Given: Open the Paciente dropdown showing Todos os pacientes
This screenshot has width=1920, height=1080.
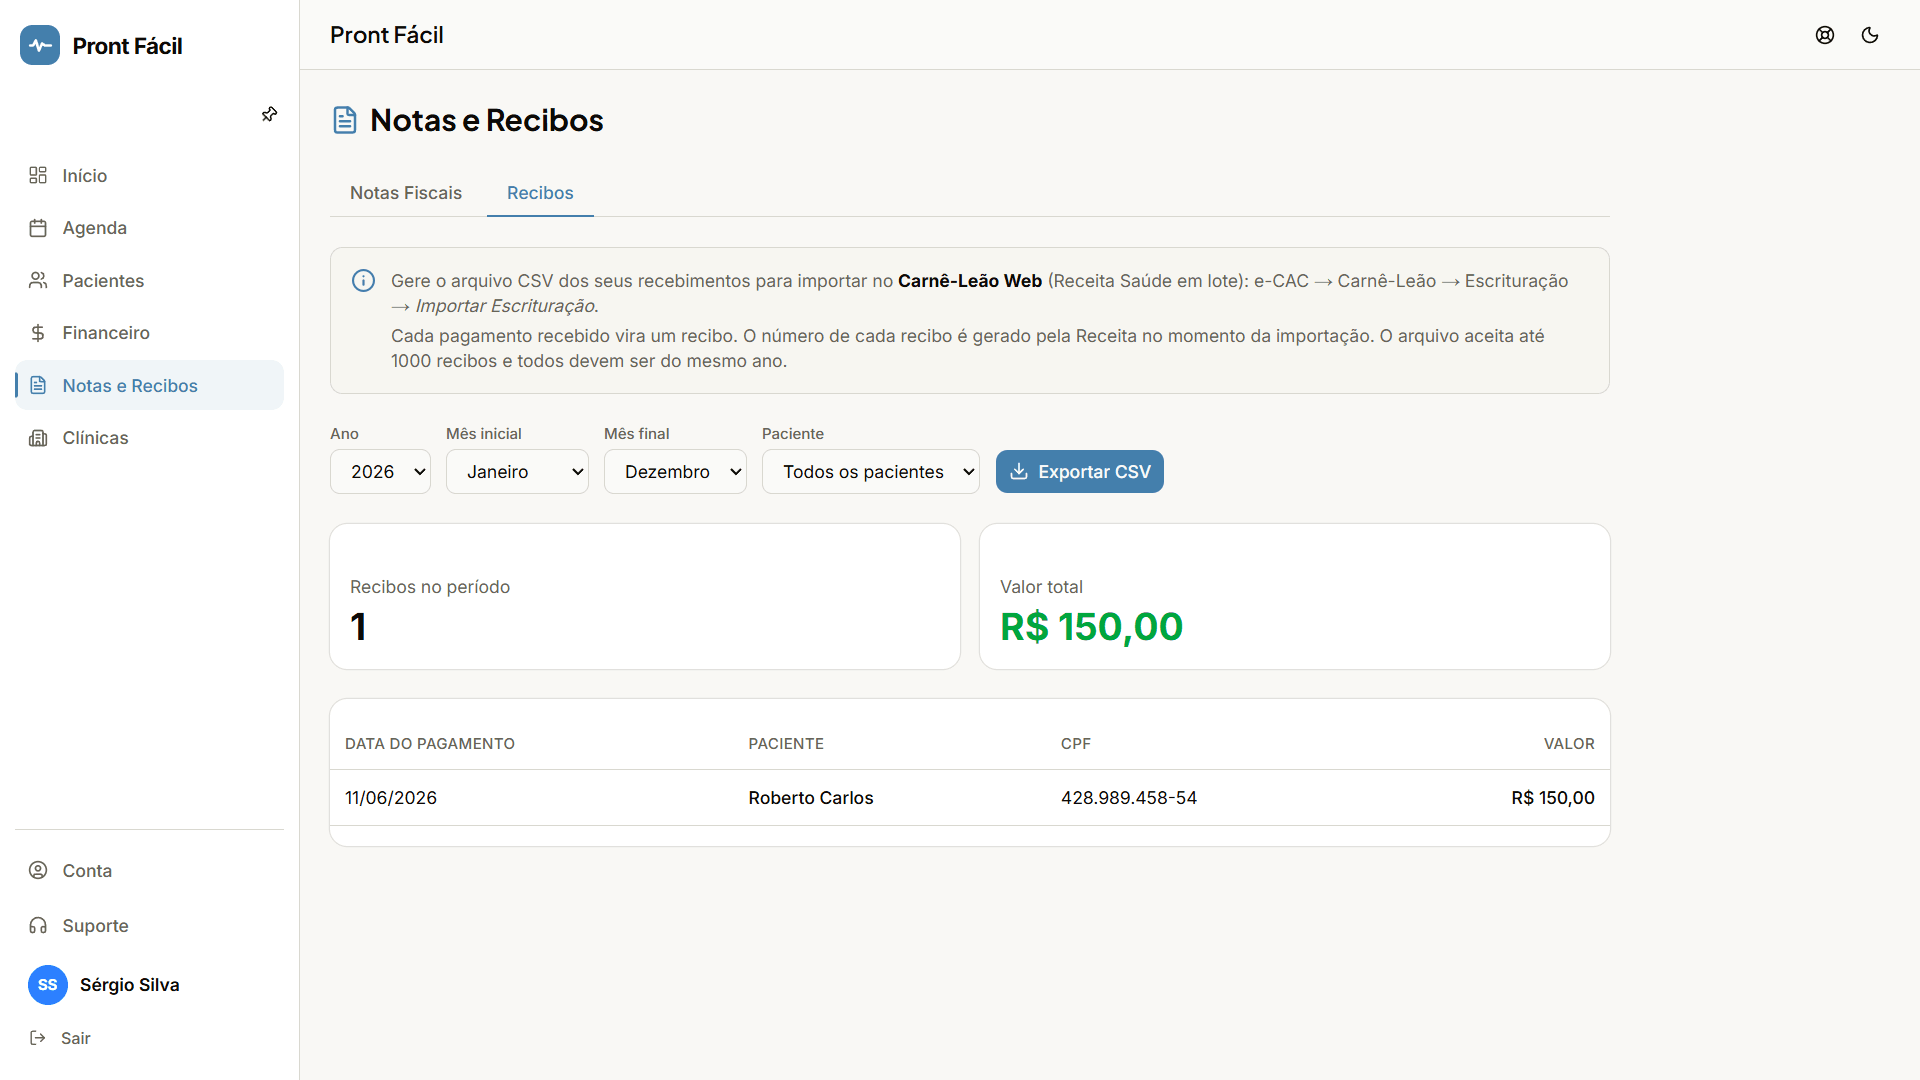Looking at the screenshot, I should 871,472.
